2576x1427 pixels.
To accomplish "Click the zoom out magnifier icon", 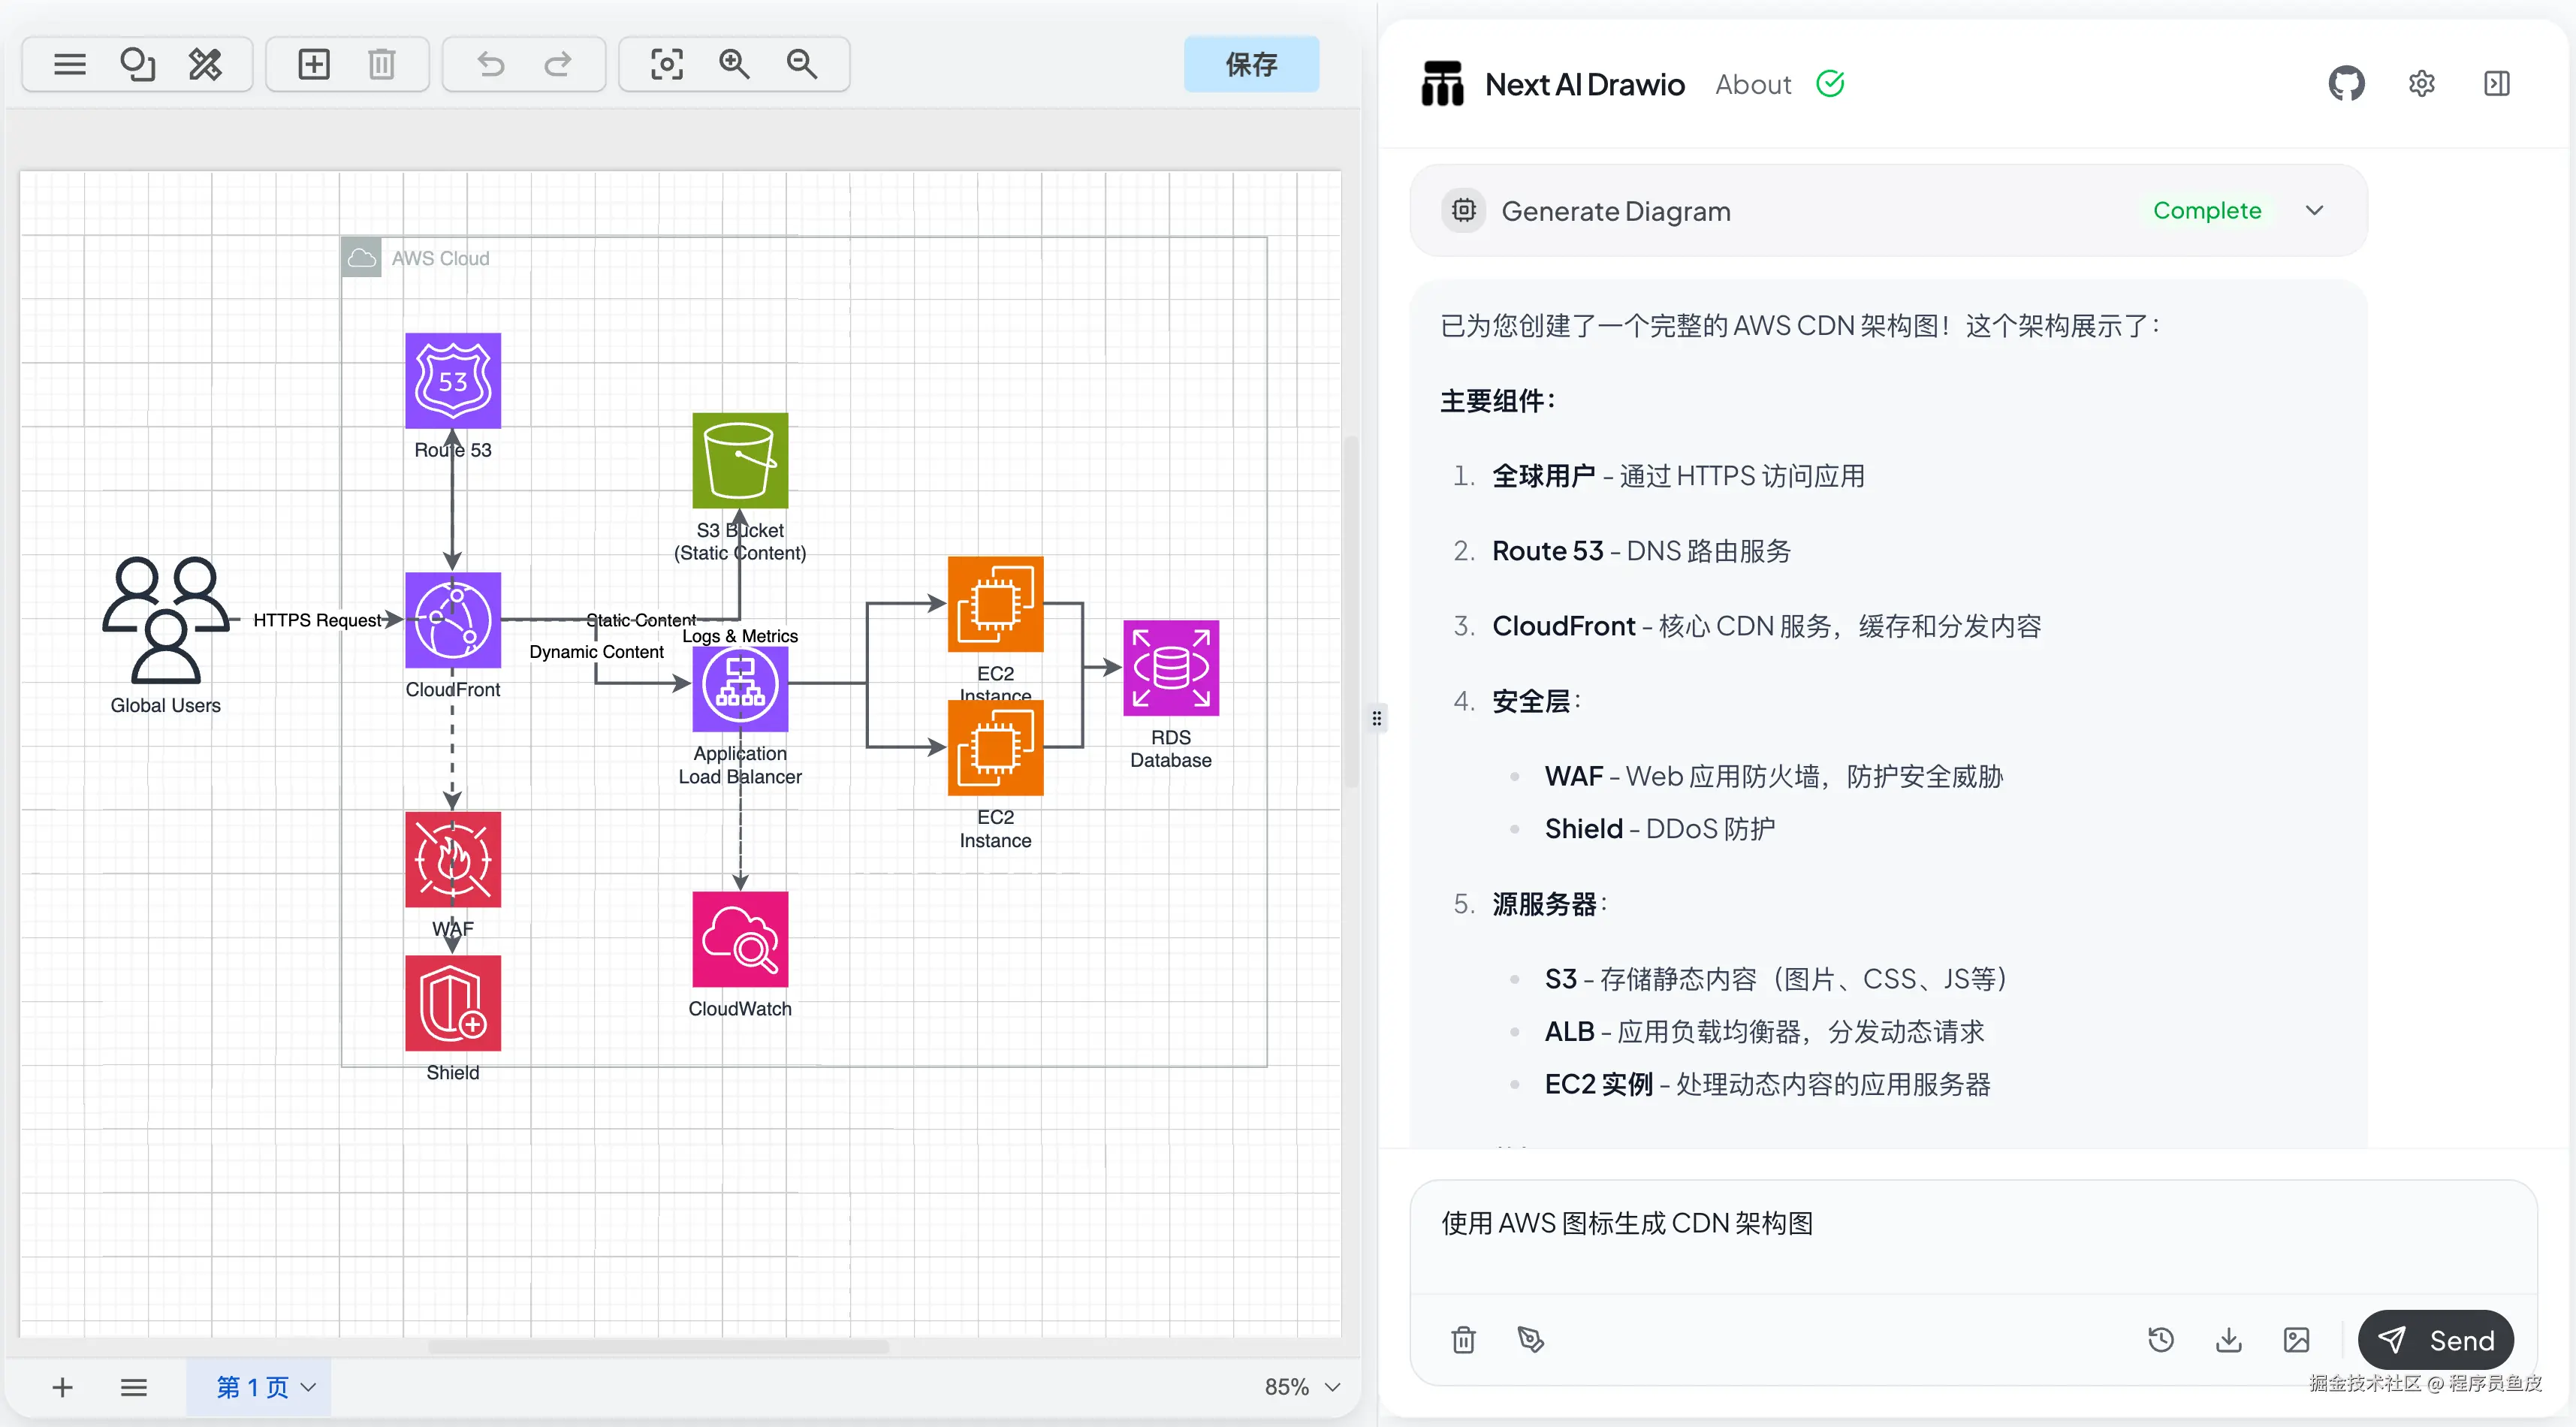I will pyautogui.click(x=802, y=65).
